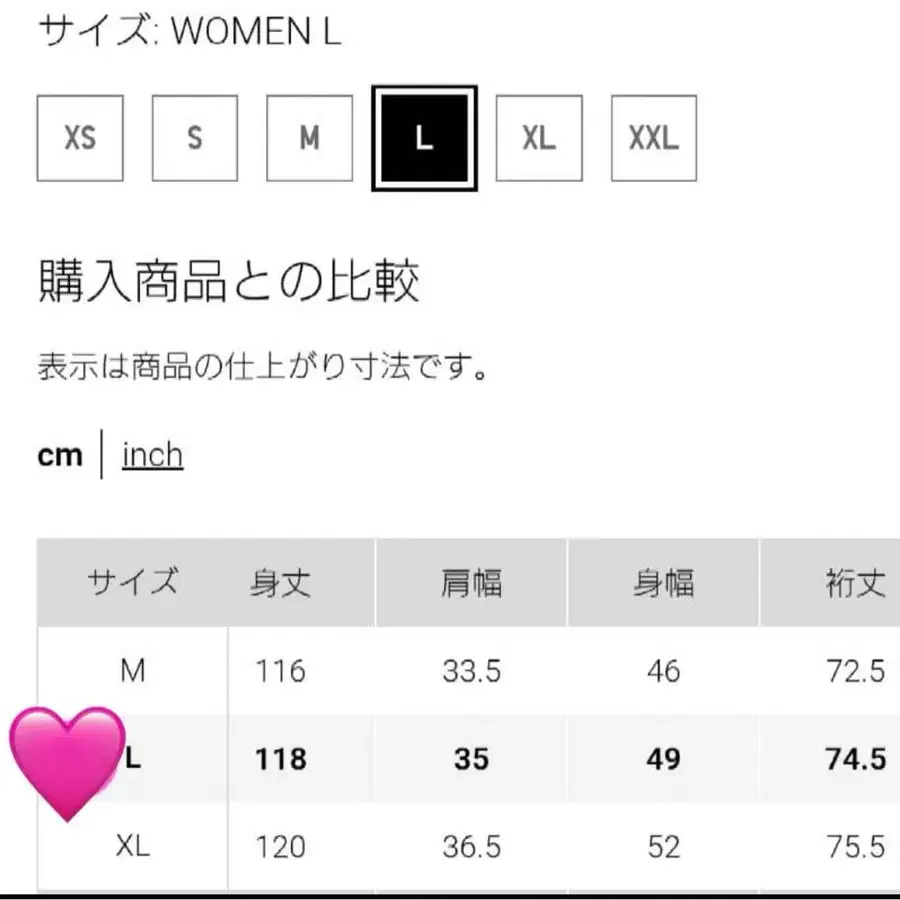Select the cm unit display
The height and width of the screenshot is (900, 900).
(x=61, y=454)
